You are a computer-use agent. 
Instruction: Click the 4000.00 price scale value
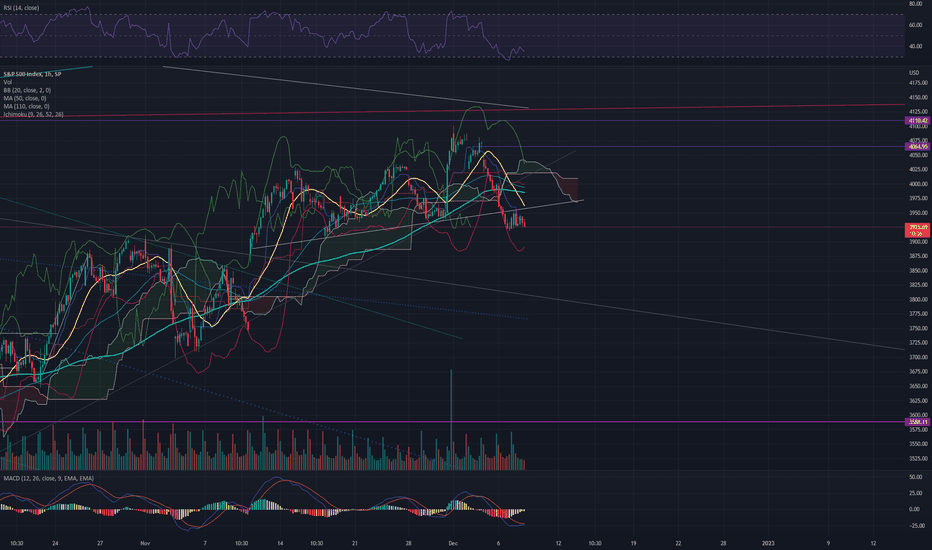[918, 184]
